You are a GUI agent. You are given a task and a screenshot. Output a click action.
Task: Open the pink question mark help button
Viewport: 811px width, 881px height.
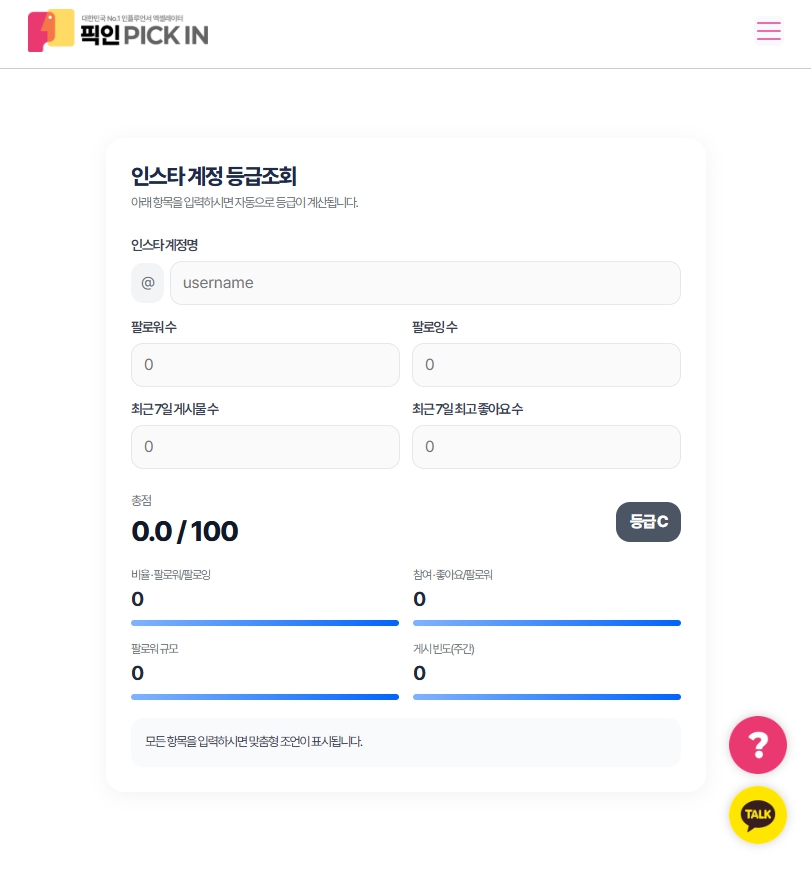pyautogui.click(x=758, y=745)
